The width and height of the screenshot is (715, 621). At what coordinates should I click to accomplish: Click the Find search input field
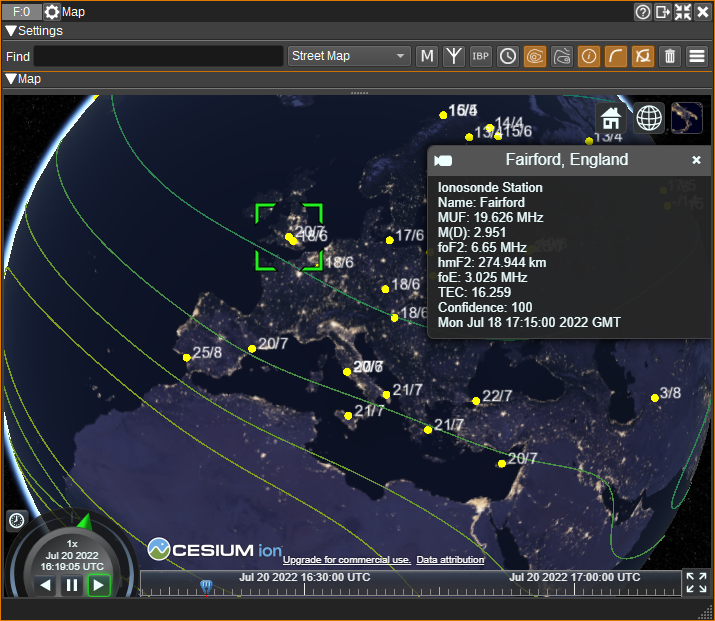(x=158, y=56)
